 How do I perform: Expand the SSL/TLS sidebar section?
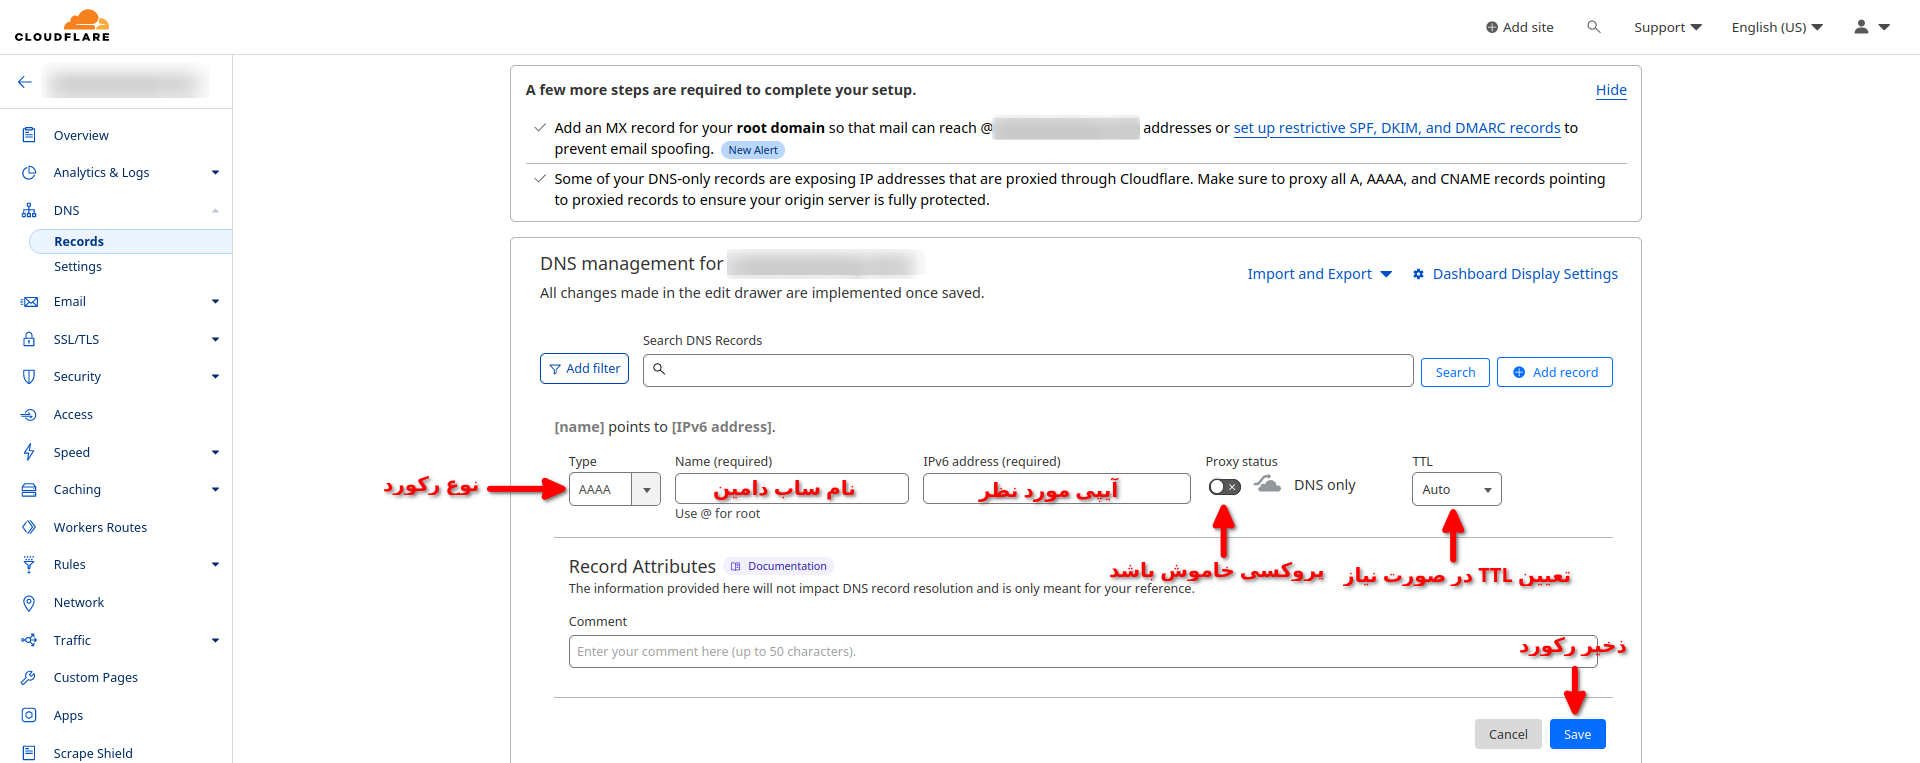pyautogui.click(x=215, y=340)
